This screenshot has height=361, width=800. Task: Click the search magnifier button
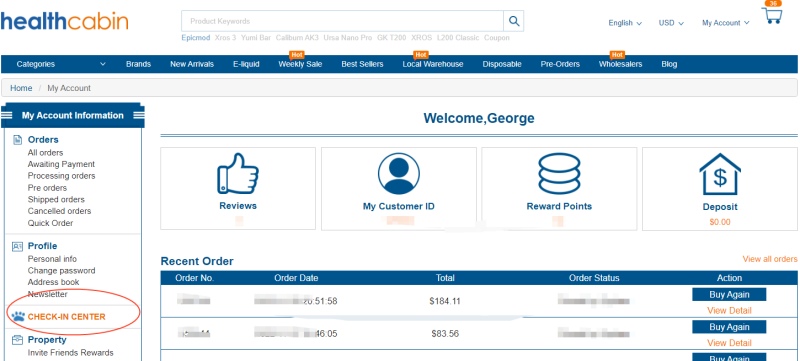click(514, 21)
